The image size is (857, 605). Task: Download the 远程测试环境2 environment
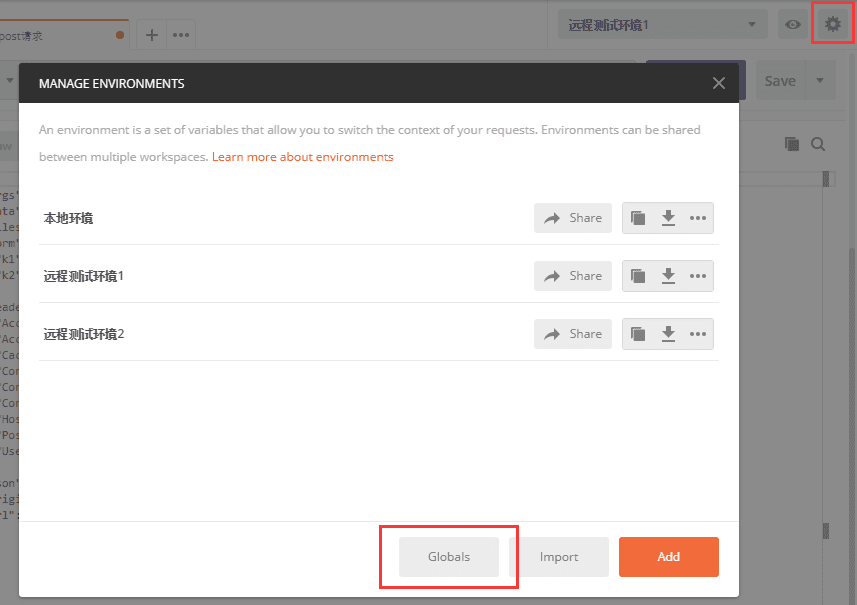pyautogui.click(x=668, y=334)
